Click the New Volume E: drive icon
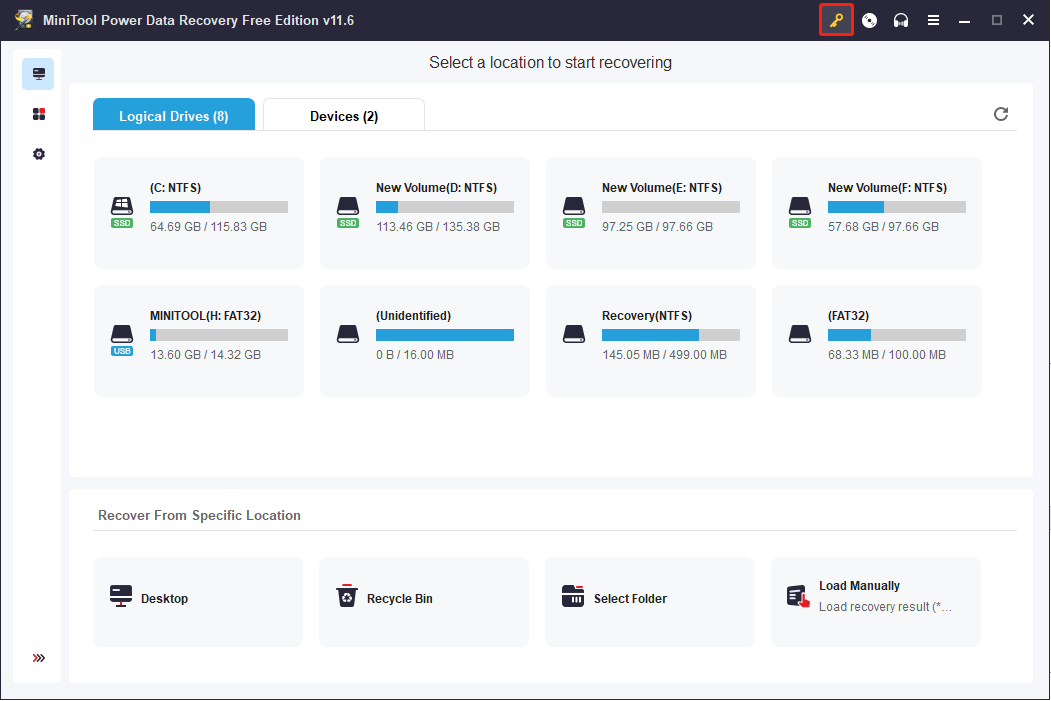The height and width of the screenshot is (701, 1051). tap(574, 212)
